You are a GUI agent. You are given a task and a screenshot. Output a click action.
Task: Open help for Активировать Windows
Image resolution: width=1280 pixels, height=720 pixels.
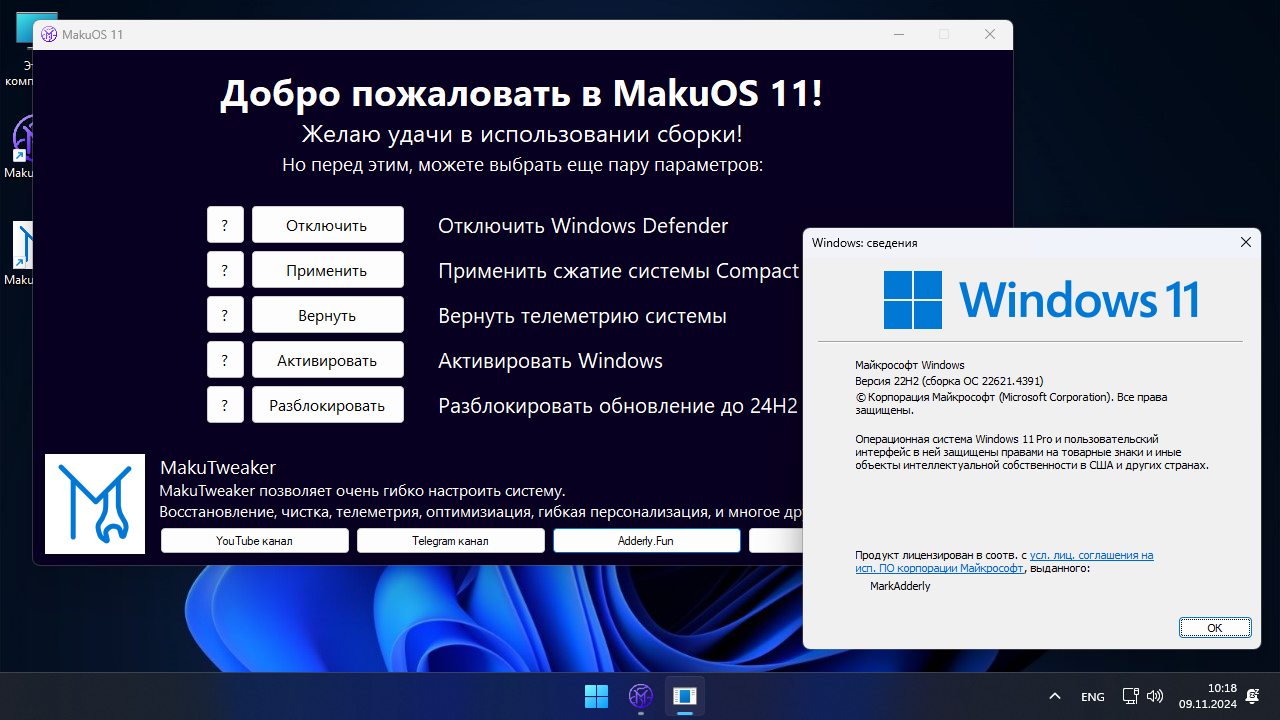coord(225,360)
